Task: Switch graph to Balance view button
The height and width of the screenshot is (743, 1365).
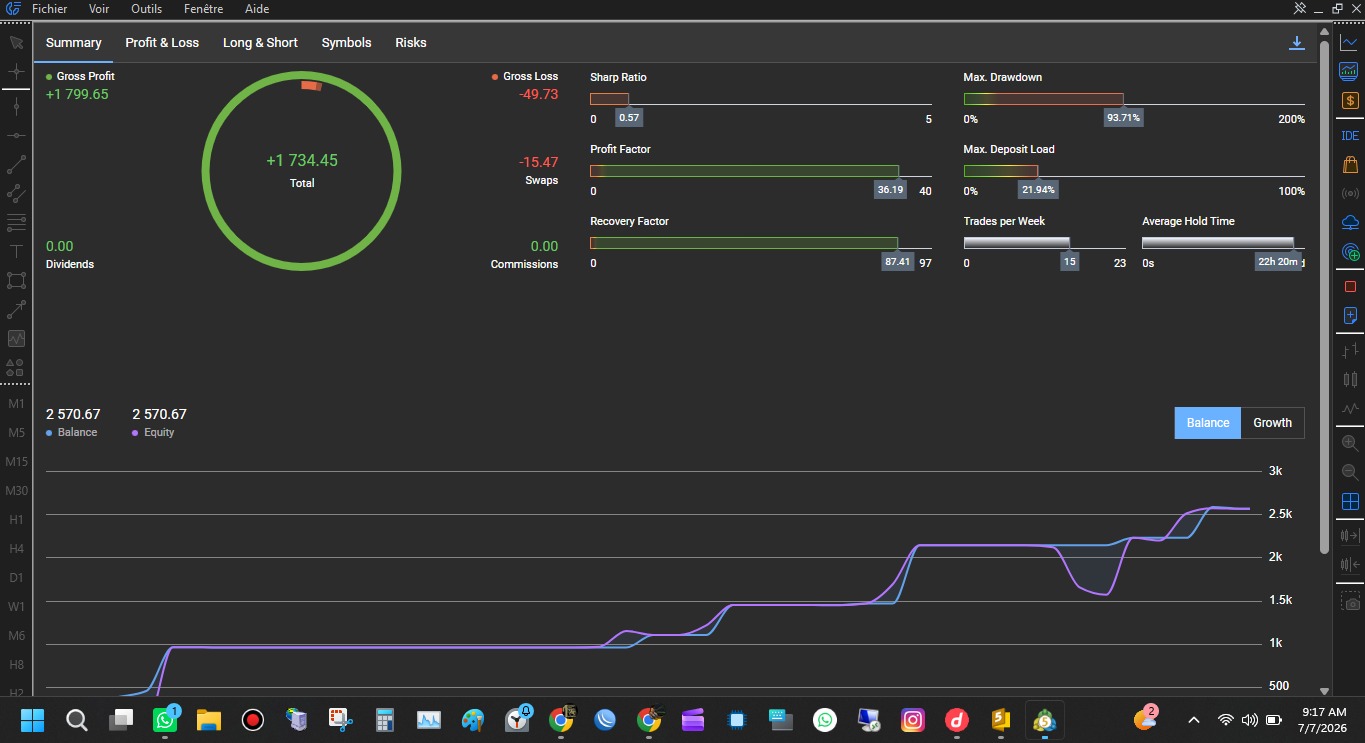Action: [1208, 423]
